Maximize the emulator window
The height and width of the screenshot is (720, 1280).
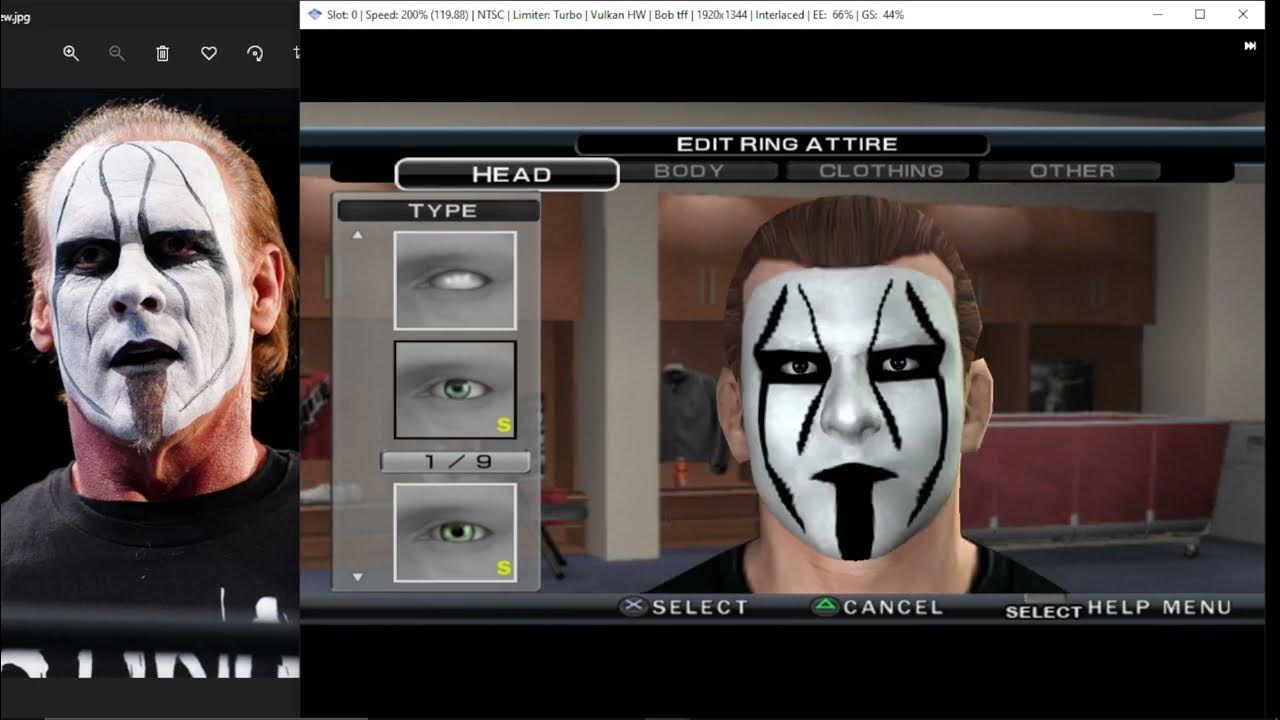(x=1200, y=15)
